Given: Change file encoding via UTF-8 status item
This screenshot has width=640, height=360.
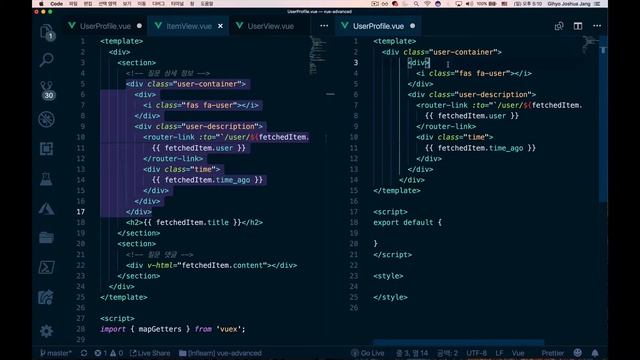Looking at the screenshot, I should pos(476,353).
